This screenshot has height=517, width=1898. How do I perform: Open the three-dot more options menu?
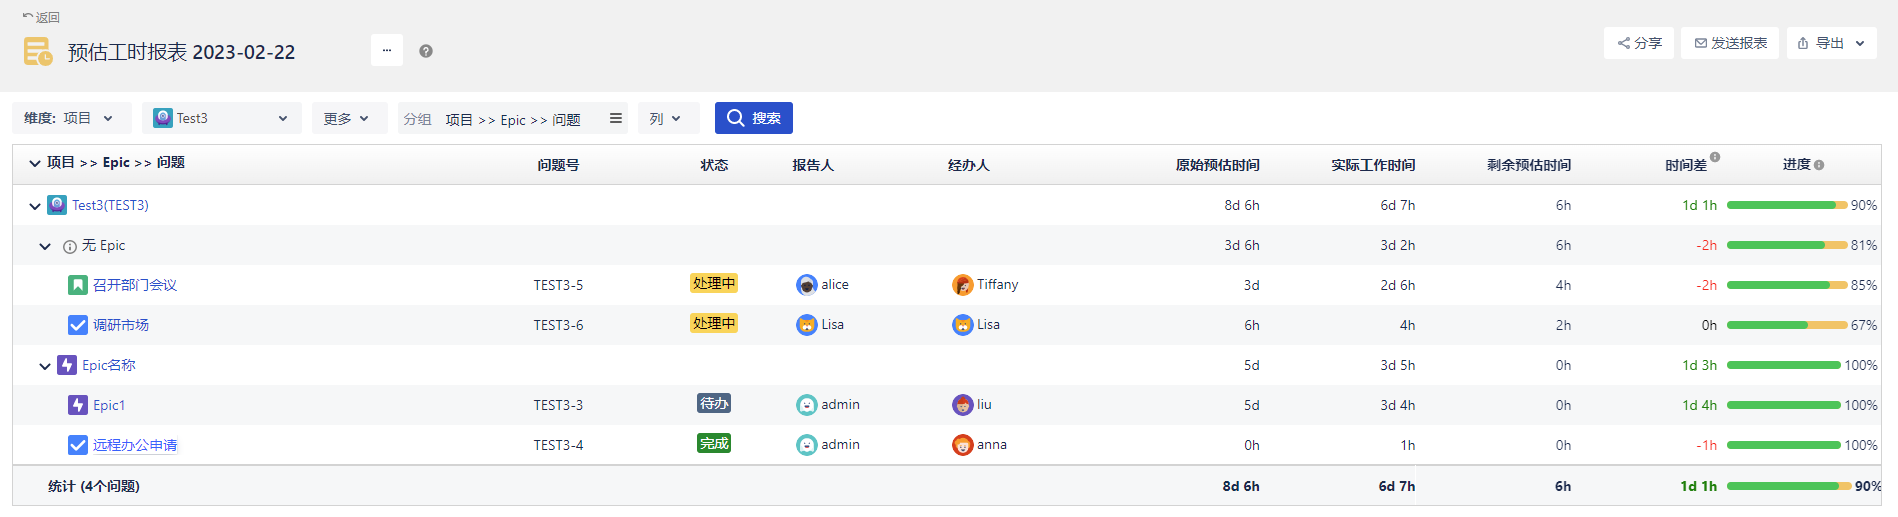[x=387, y=50]
